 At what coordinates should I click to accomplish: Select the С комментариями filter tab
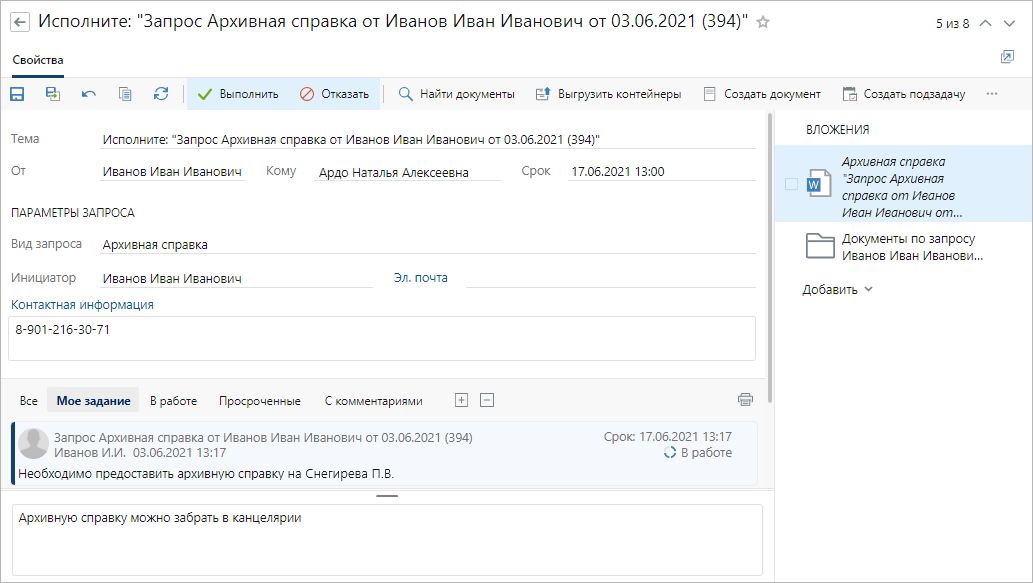374,401
